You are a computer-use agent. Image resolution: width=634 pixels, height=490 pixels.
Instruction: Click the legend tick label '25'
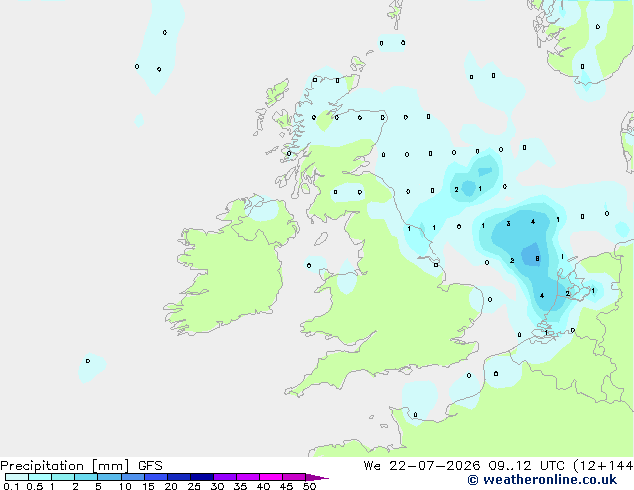point(194,486)
